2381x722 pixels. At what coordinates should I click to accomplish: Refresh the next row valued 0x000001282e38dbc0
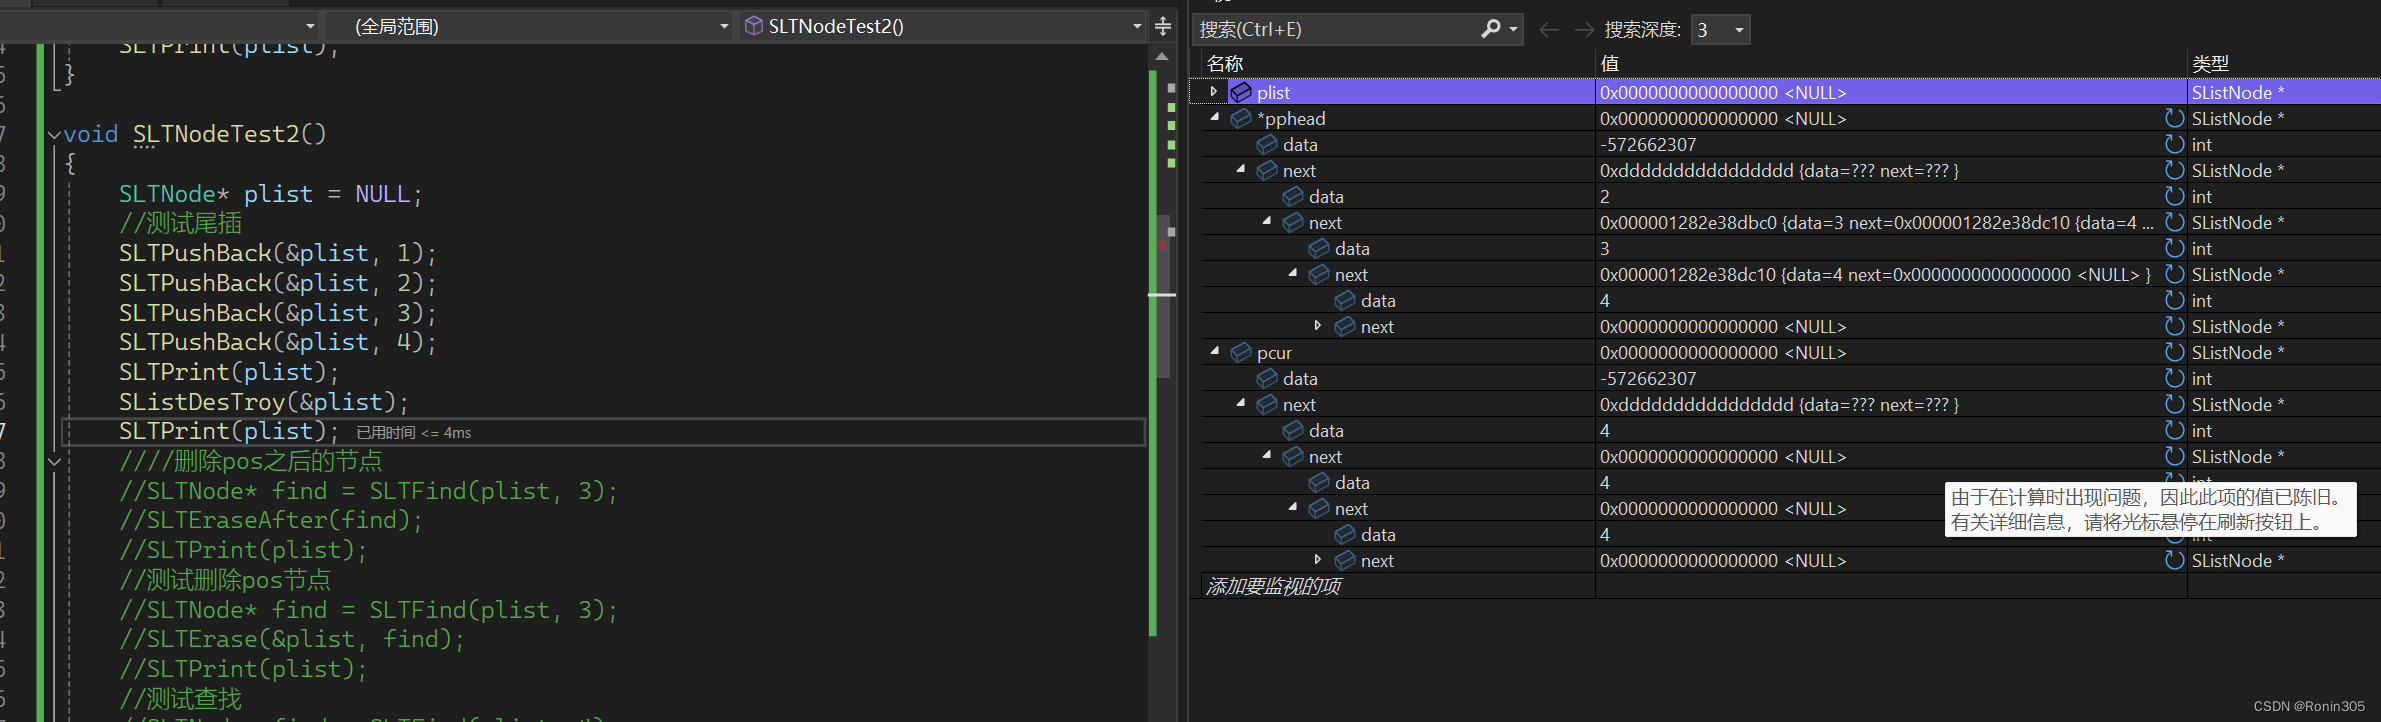tap(2174, 222)
